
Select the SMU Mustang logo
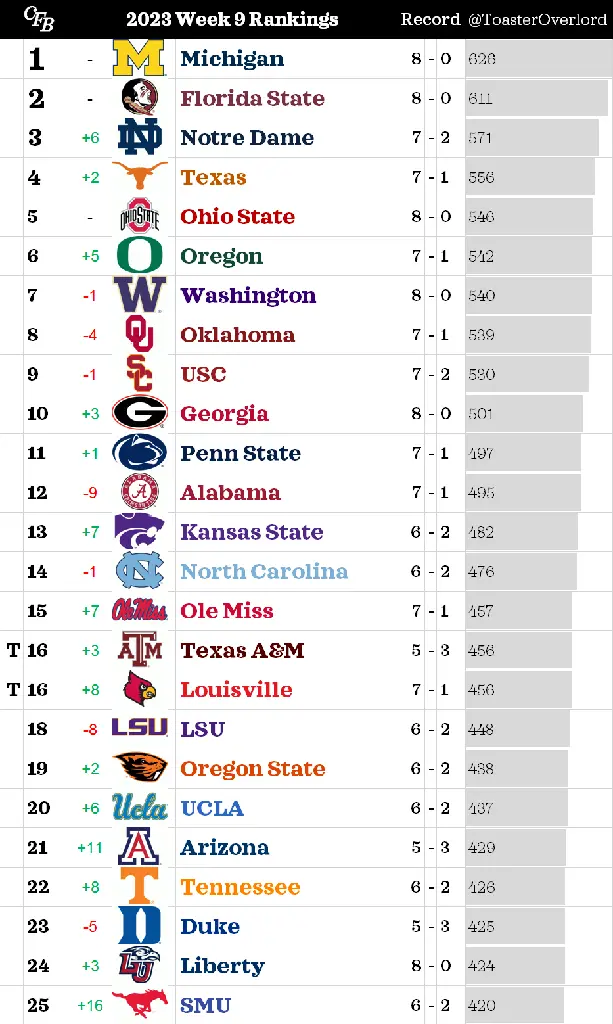[x=139, y=1004]
